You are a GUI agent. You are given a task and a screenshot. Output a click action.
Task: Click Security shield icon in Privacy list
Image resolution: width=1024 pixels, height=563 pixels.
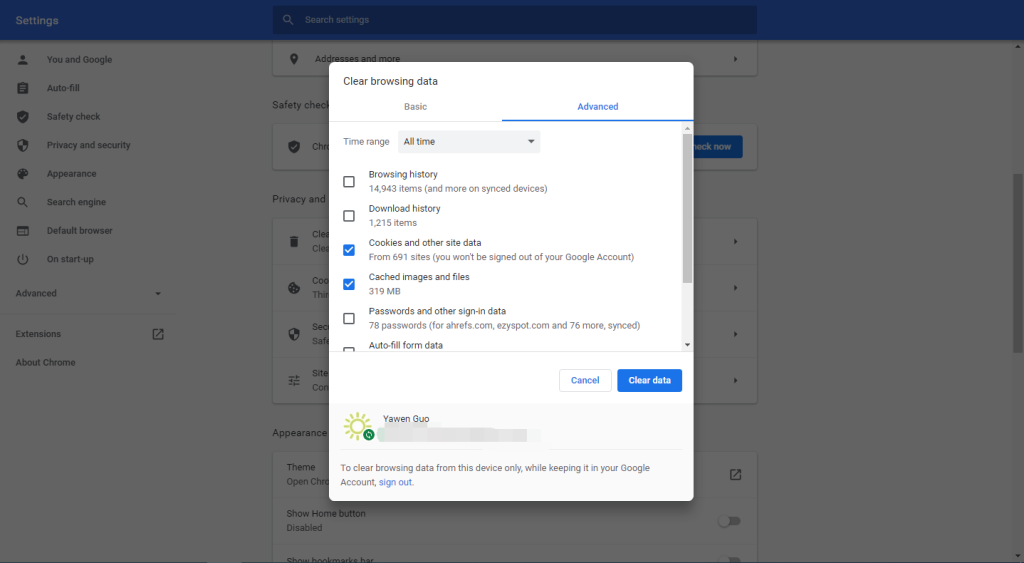click(x=294, y=334)
